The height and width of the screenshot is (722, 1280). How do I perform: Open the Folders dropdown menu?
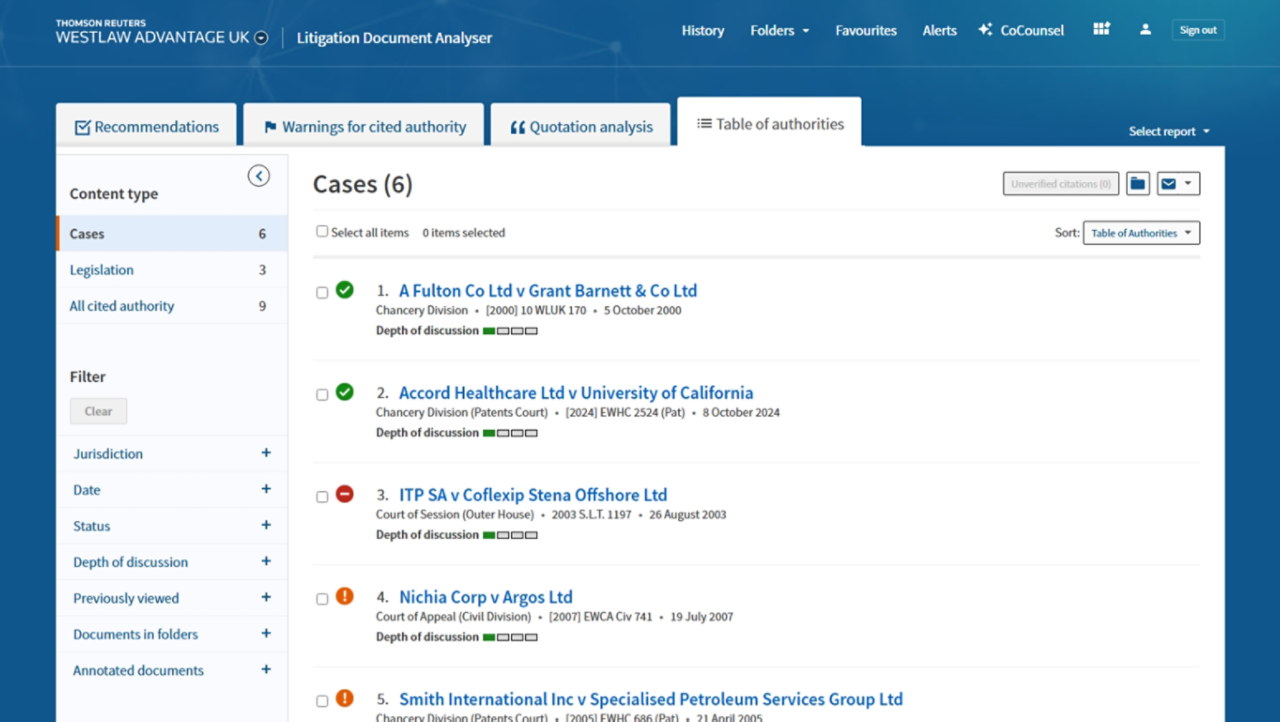780,30
